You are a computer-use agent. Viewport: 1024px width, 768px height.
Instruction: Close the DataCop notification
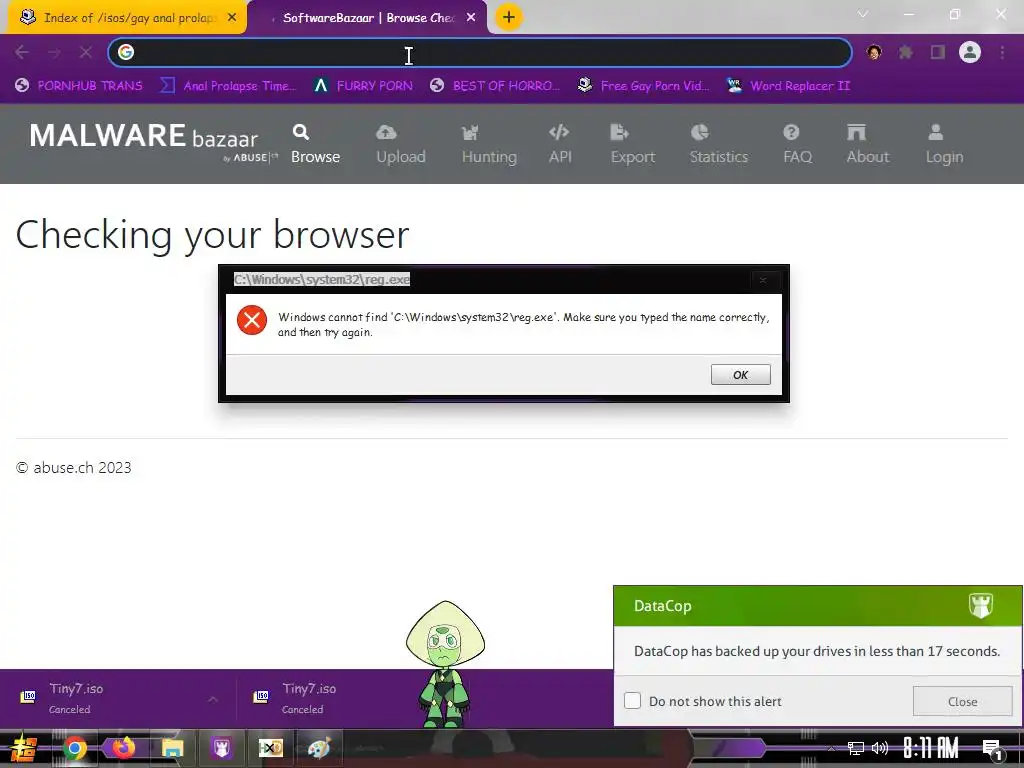[x=962, y=701]
